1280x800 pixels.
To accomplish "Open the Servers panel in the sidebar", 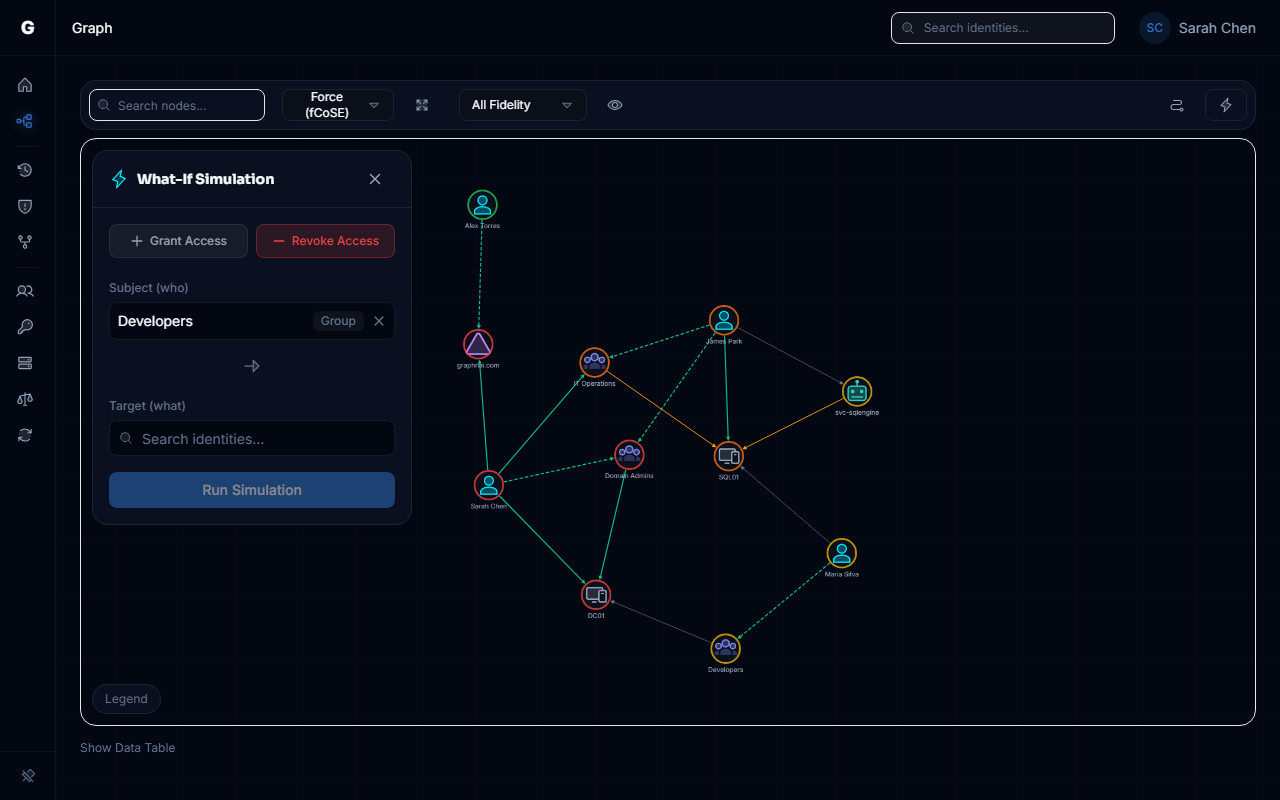I will [25, 363].
